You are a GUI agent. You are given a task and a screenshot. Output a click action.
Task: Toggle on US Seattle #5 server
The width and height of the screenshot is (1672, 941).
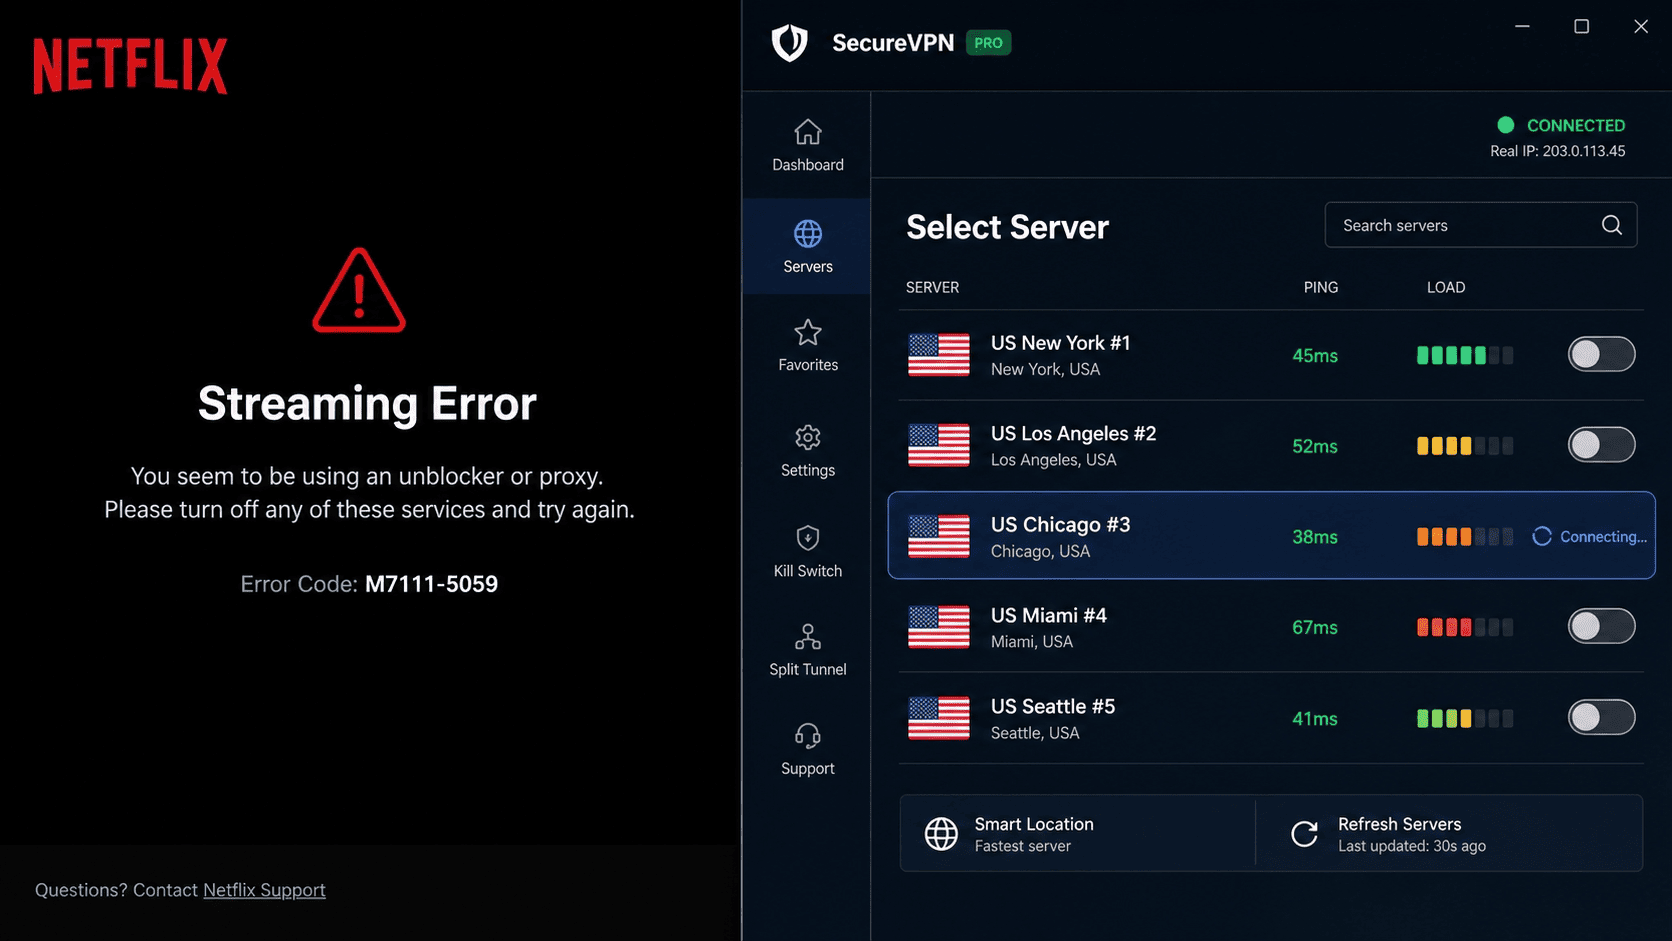pyautogui.click(x=1601, y=717)
